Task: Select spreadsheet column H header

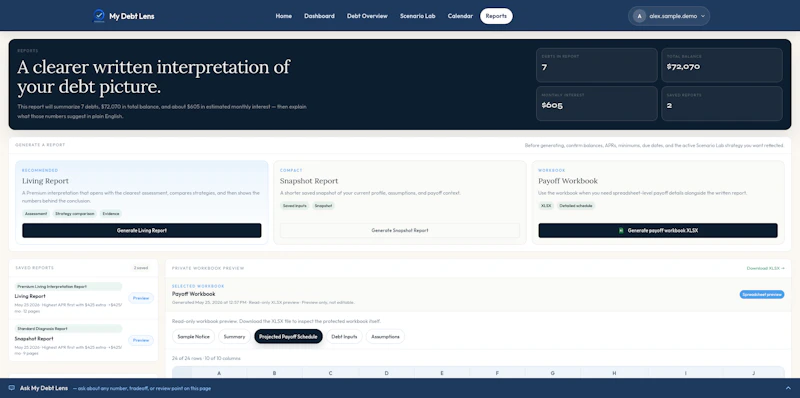Action: pos(614,374)
